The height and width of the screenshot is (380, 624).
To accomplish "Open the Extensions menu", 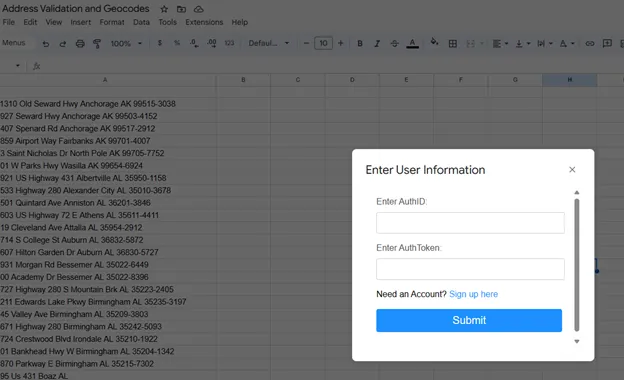I will coord(204,22).
